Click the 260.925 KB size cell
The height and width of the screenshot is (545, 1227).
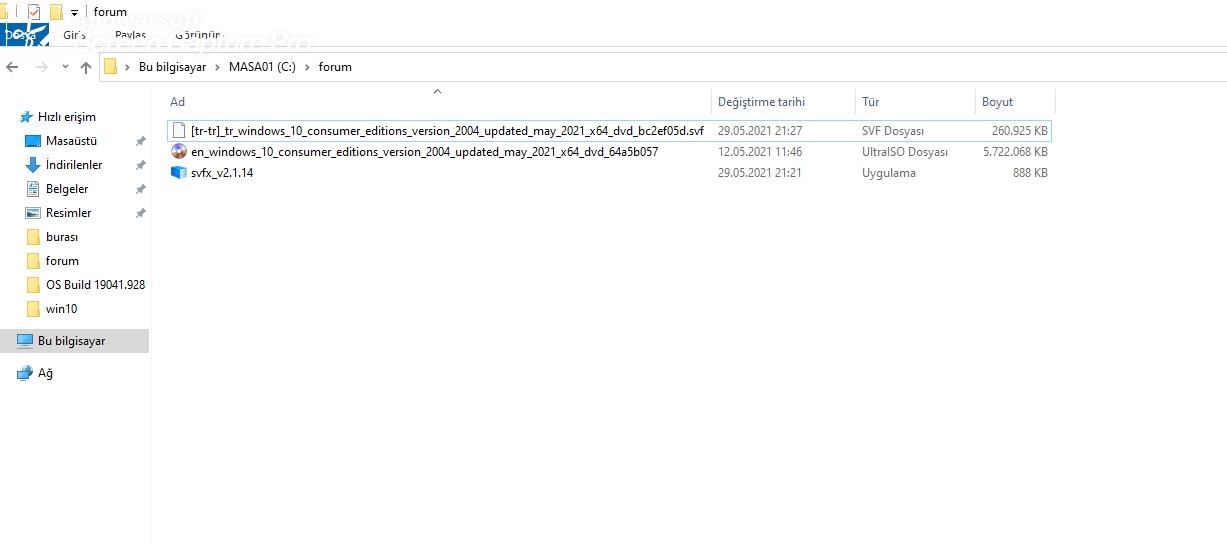1020,131
